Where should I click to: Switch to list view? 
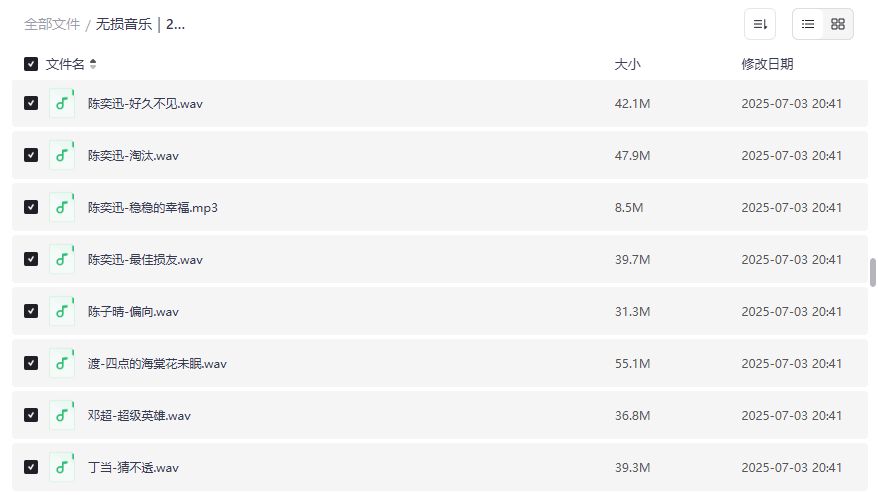808,24
